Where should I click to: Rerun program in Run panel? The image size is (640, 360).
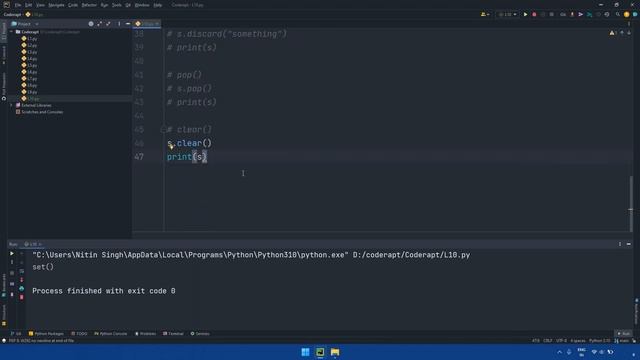click(12, 253)
